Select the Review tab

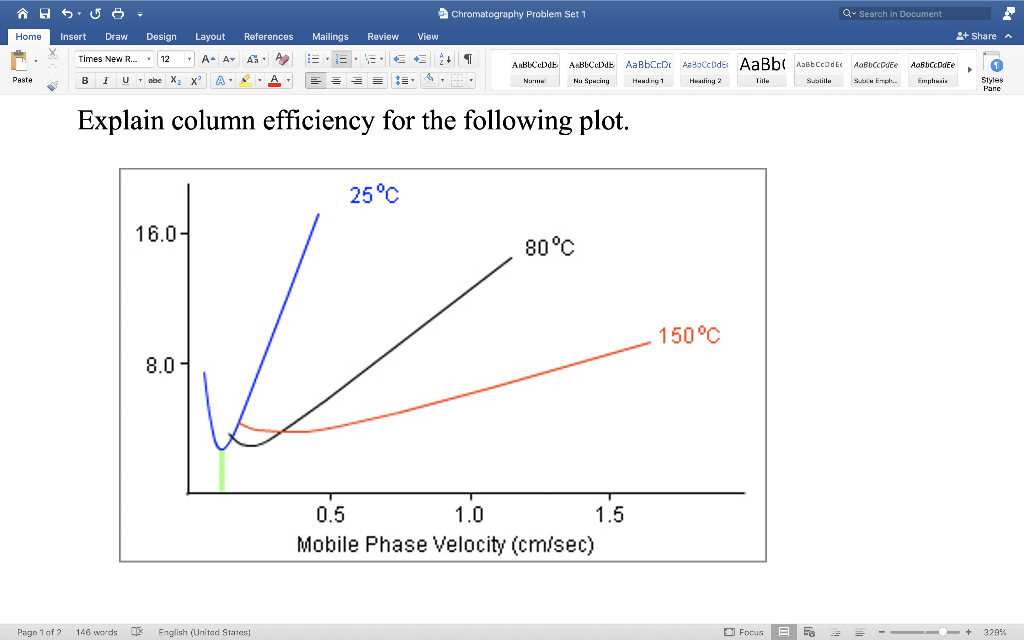pyautogui.click(x=383, y=37)
